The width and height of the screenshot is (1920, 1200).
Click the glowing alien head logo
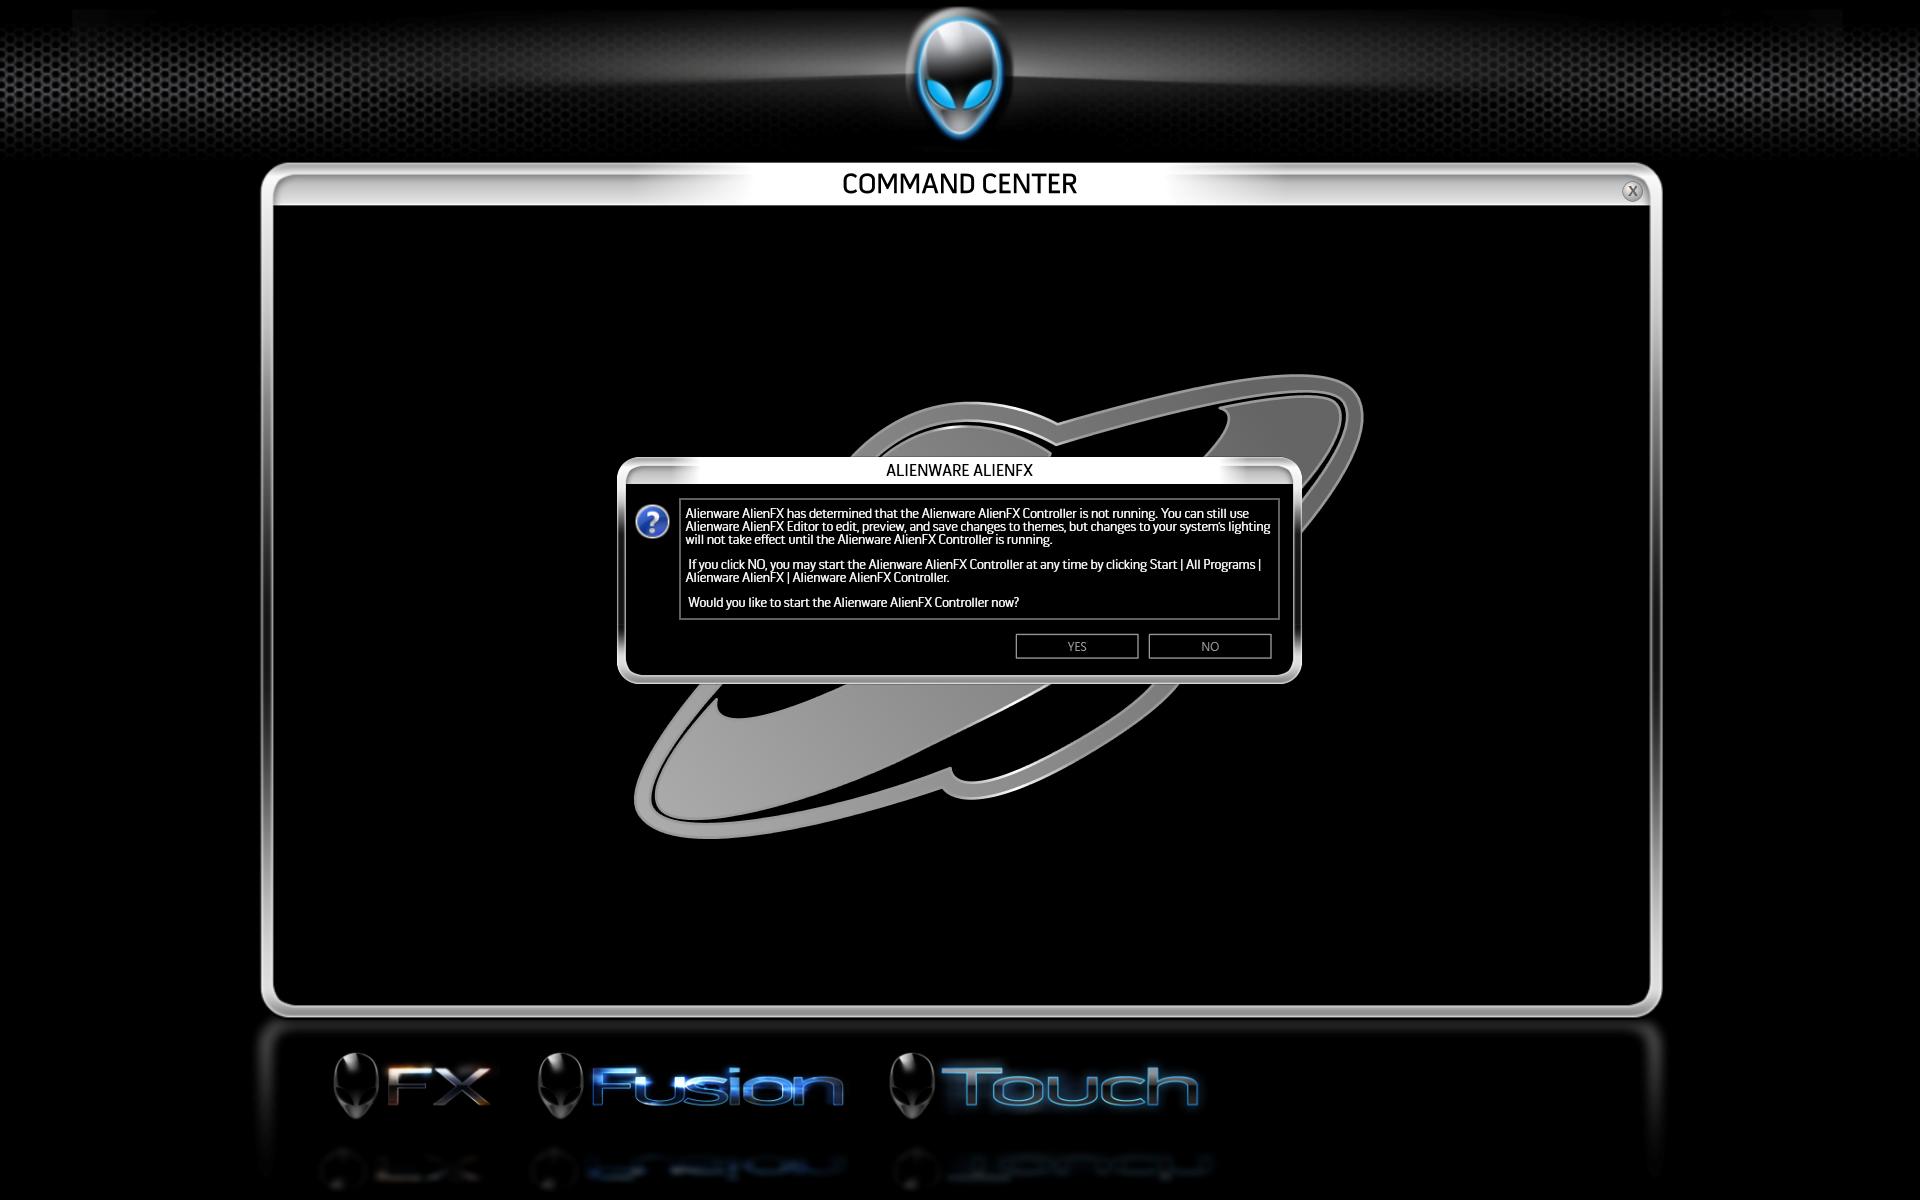pos(959,74)
